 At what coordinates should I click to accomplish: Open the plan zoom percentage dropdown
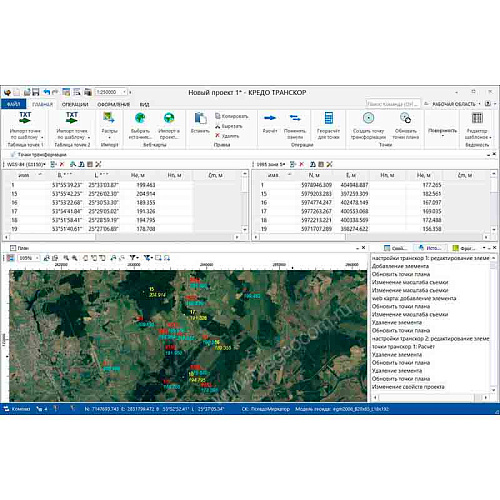[x=37, y=258]
